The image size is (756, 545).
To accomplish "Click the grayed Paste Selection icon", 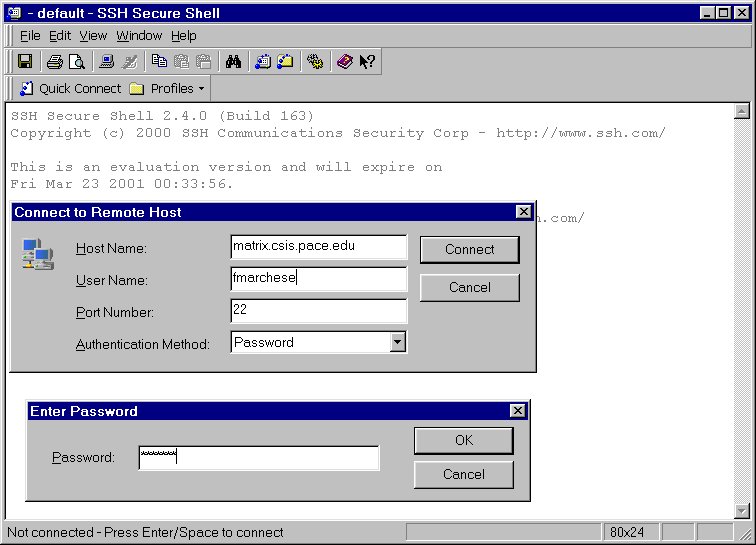I will tap(204, 61).
